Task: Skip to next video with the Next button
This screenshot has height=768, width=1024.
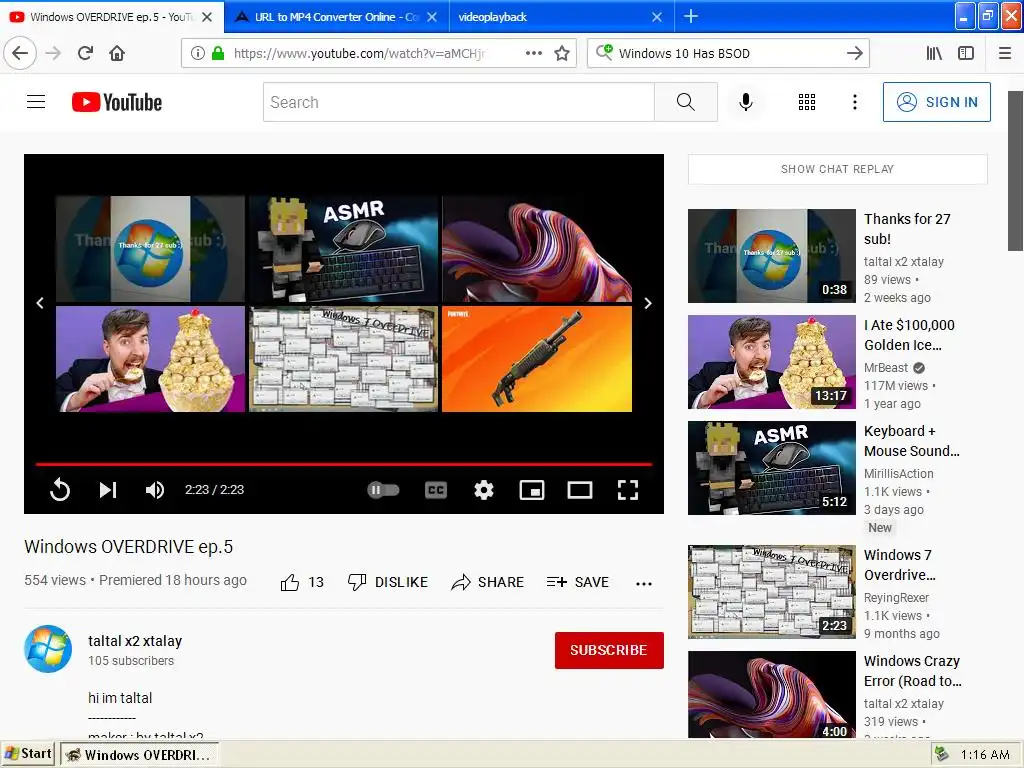Action: (x=108, y=489)
